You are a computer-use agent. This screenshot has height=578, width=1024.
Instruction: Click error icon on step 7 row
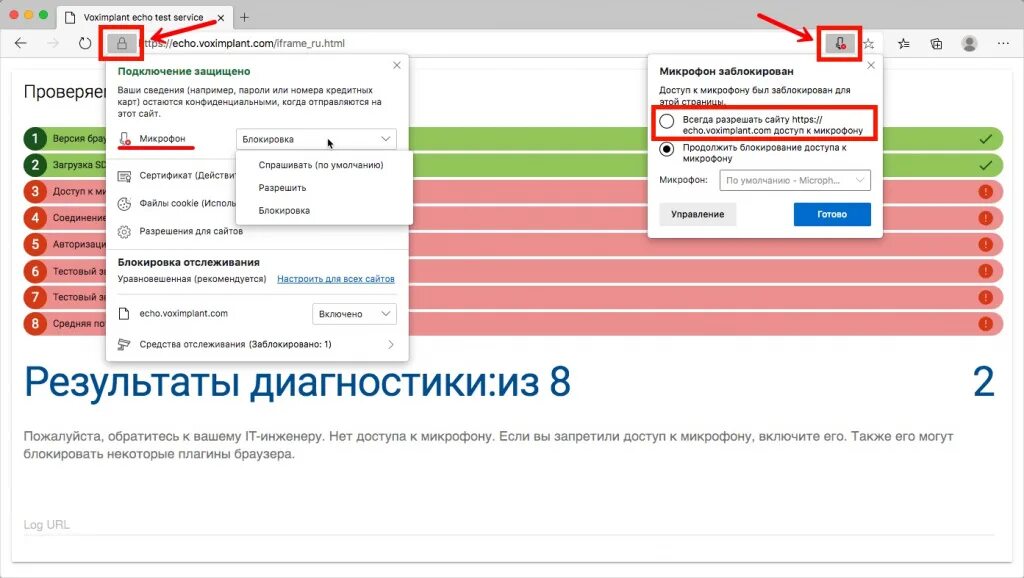[x=985, y=297]
